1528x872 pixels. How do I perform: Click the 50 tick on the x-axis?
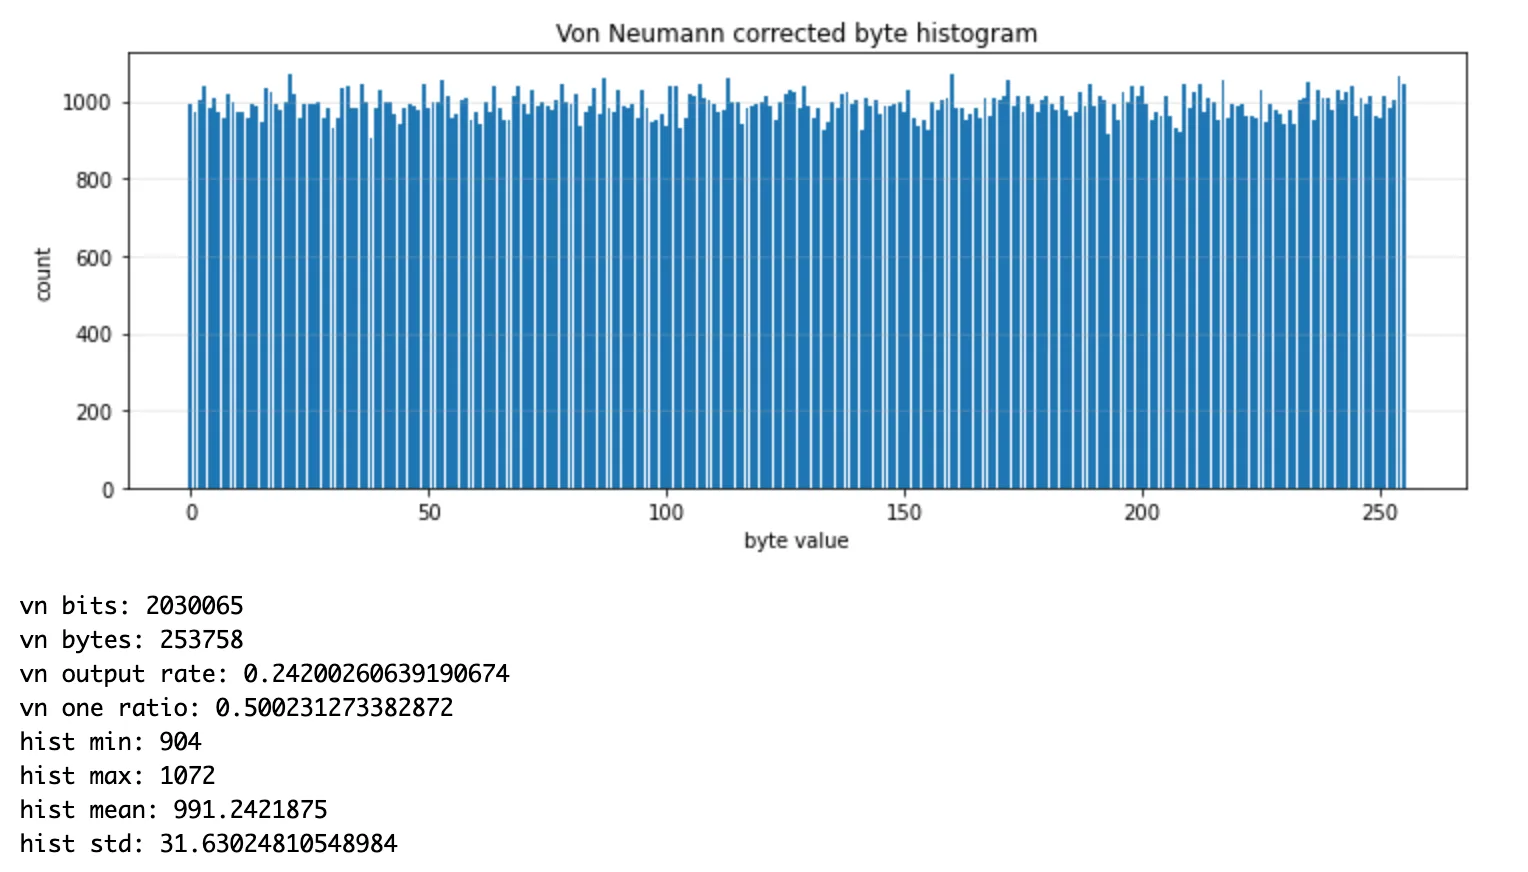tap(429, 513)
